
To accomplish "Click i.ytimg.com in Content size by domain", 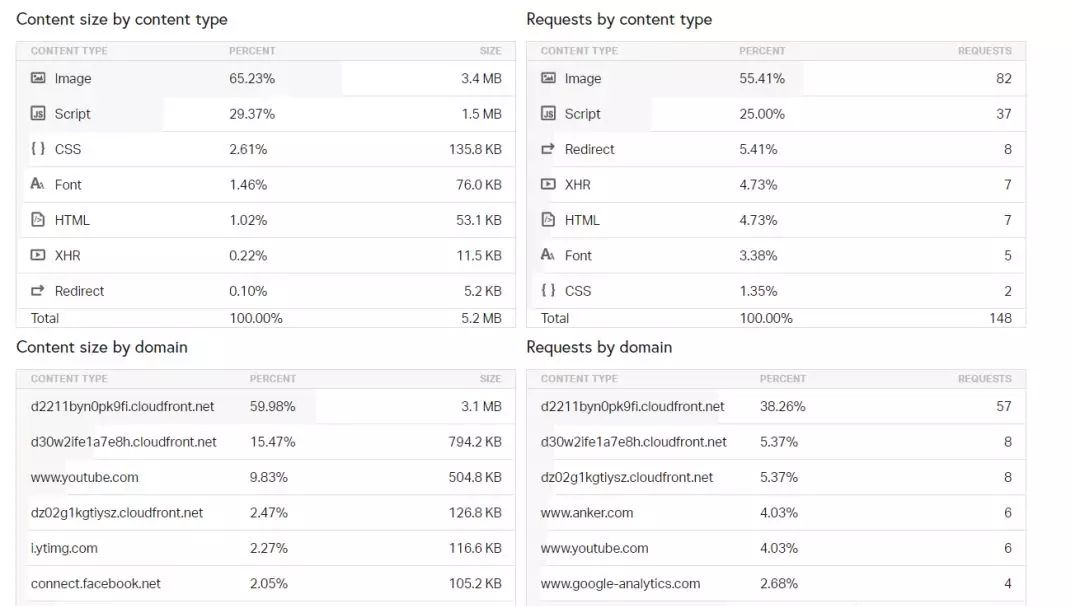I will (64, 548).
